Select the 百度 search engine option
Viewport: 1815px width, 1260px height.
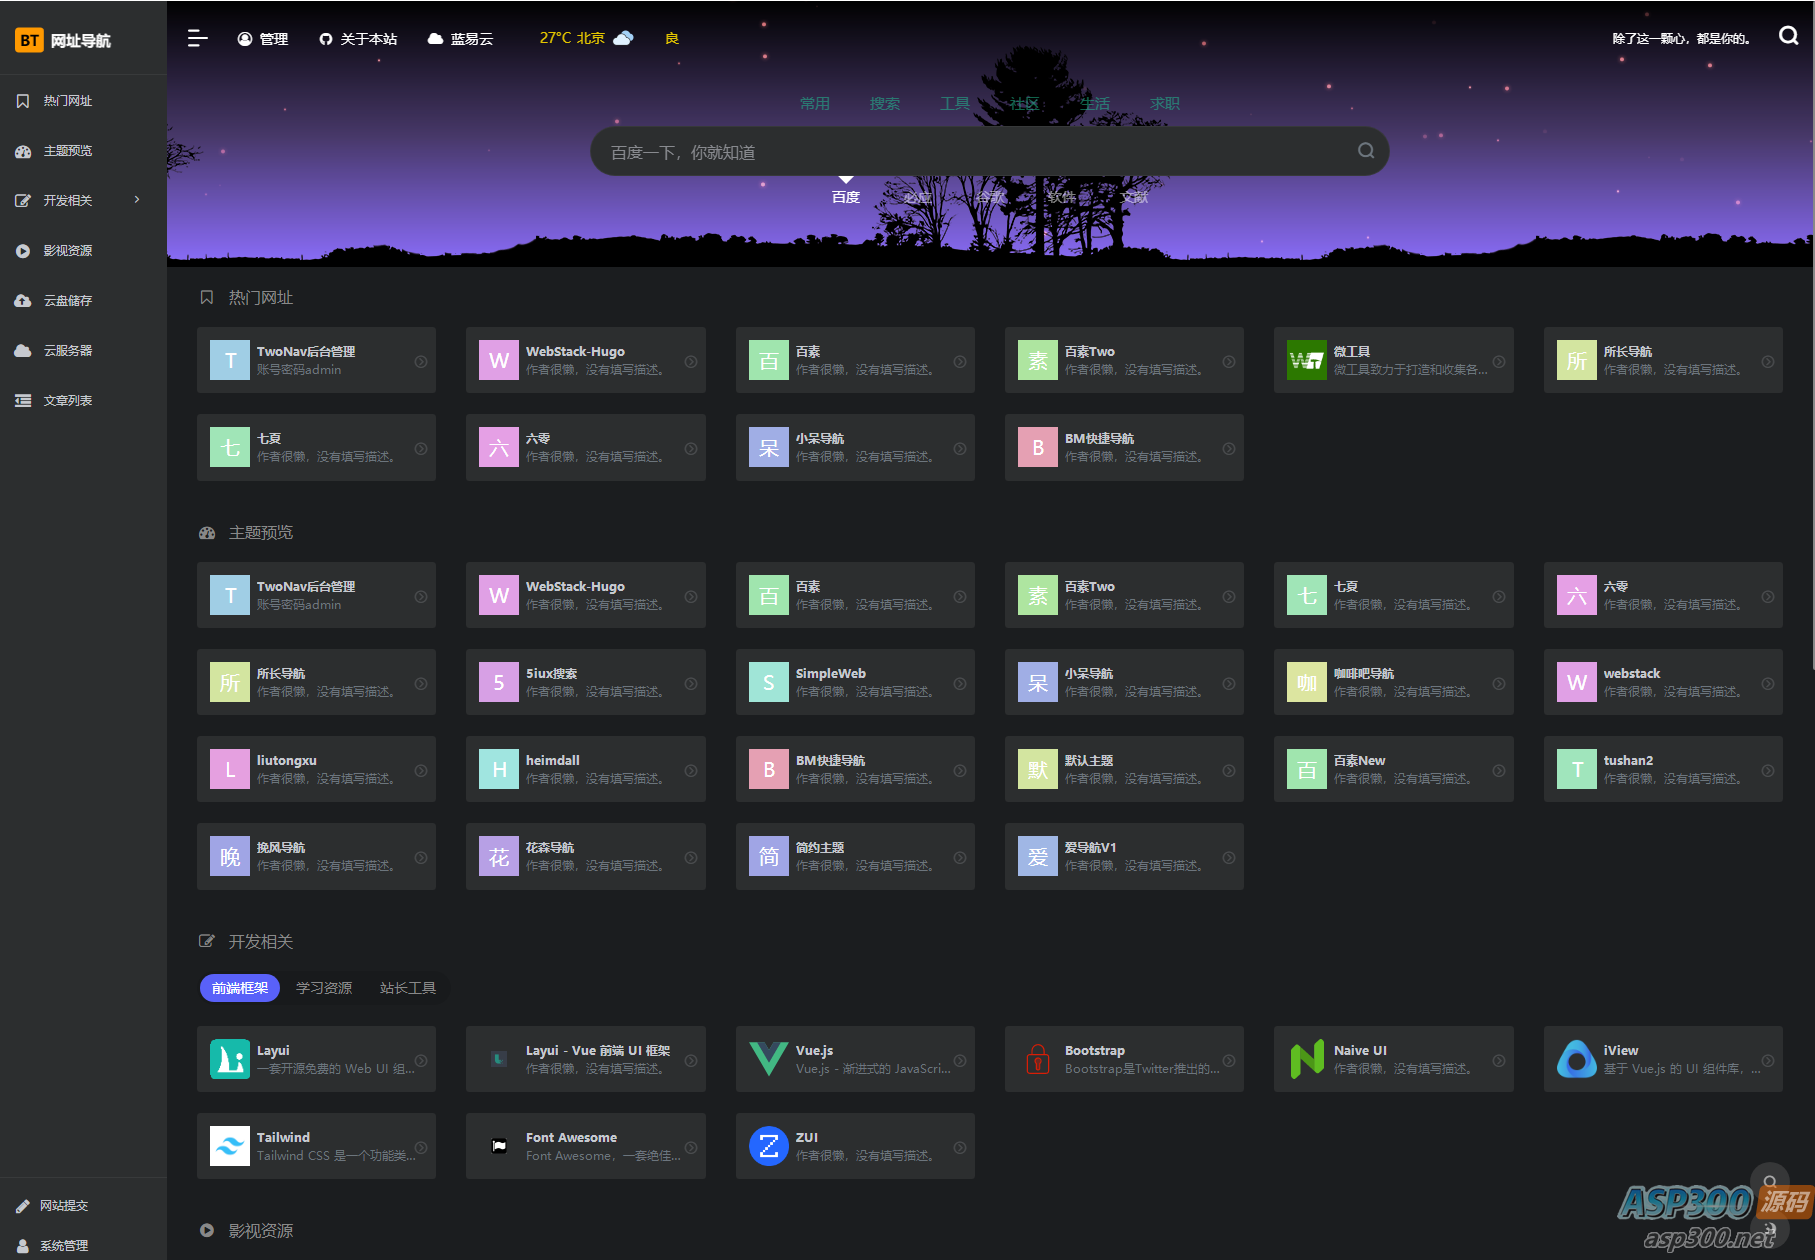pos(846,197)
